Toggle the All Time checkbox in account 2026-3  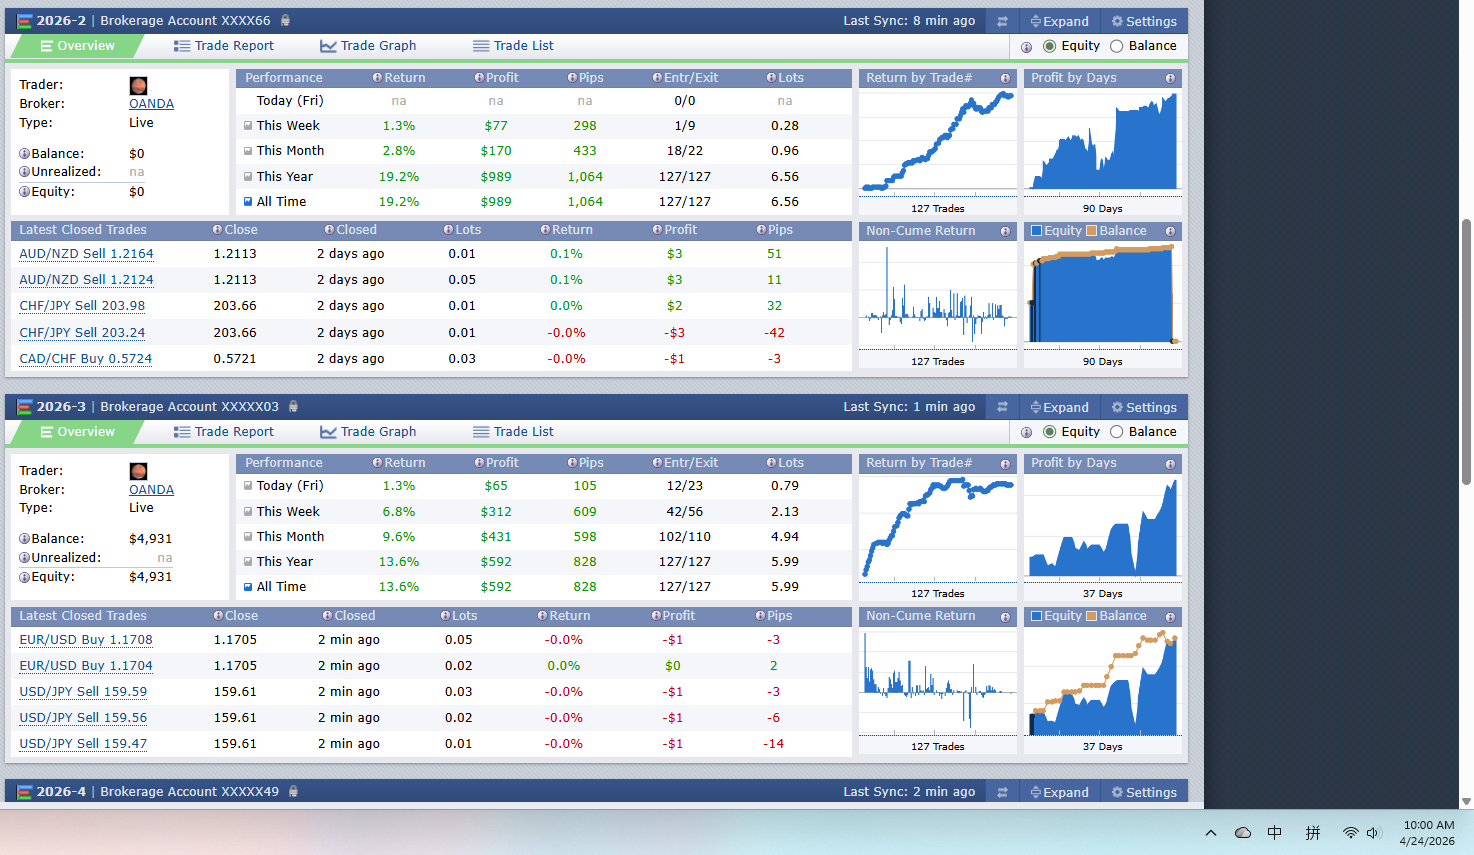pos(248,587)
